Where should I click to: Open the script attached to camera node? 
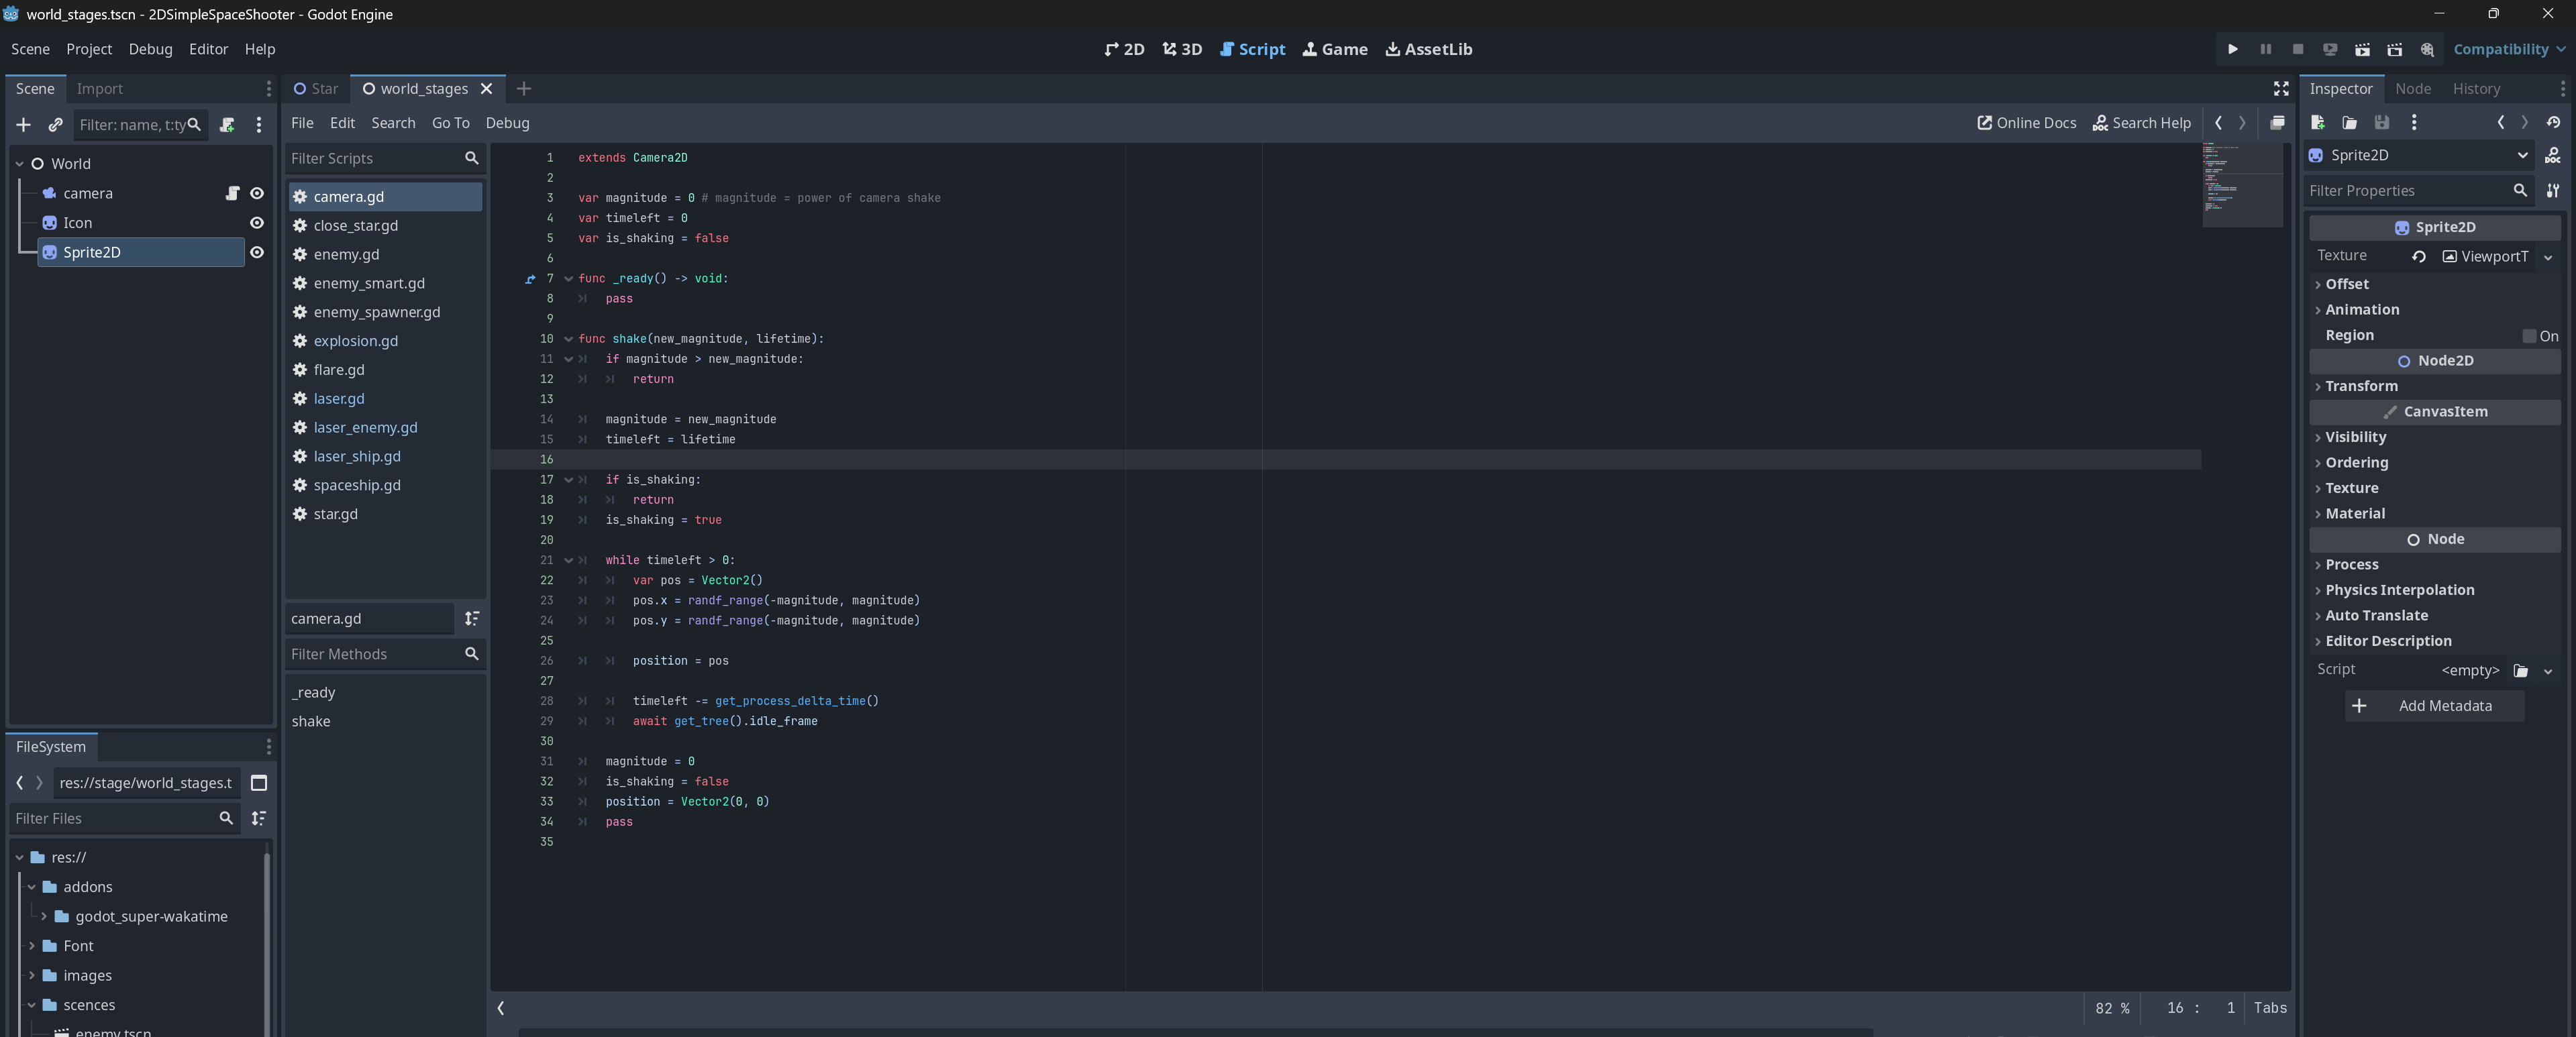[x=232, y=193]
